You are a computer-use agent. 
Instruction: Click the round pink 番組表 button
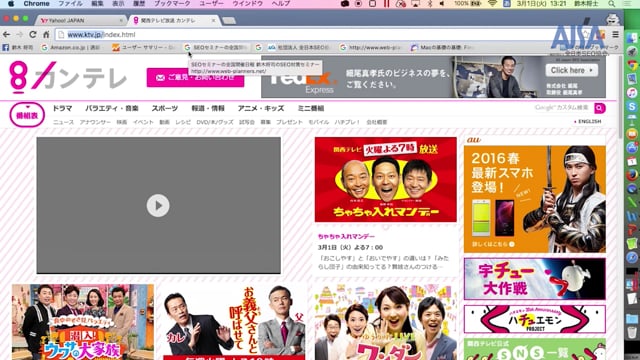click(27, 115)
